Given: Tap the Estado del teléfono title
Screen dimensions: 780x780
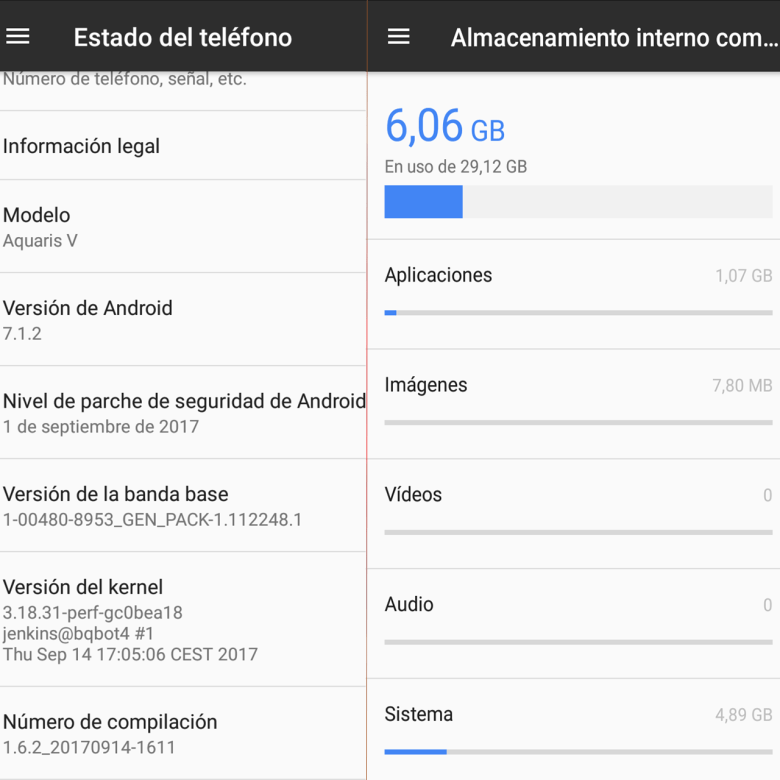Looking at the screenshot, I should (x=183, y=37).
